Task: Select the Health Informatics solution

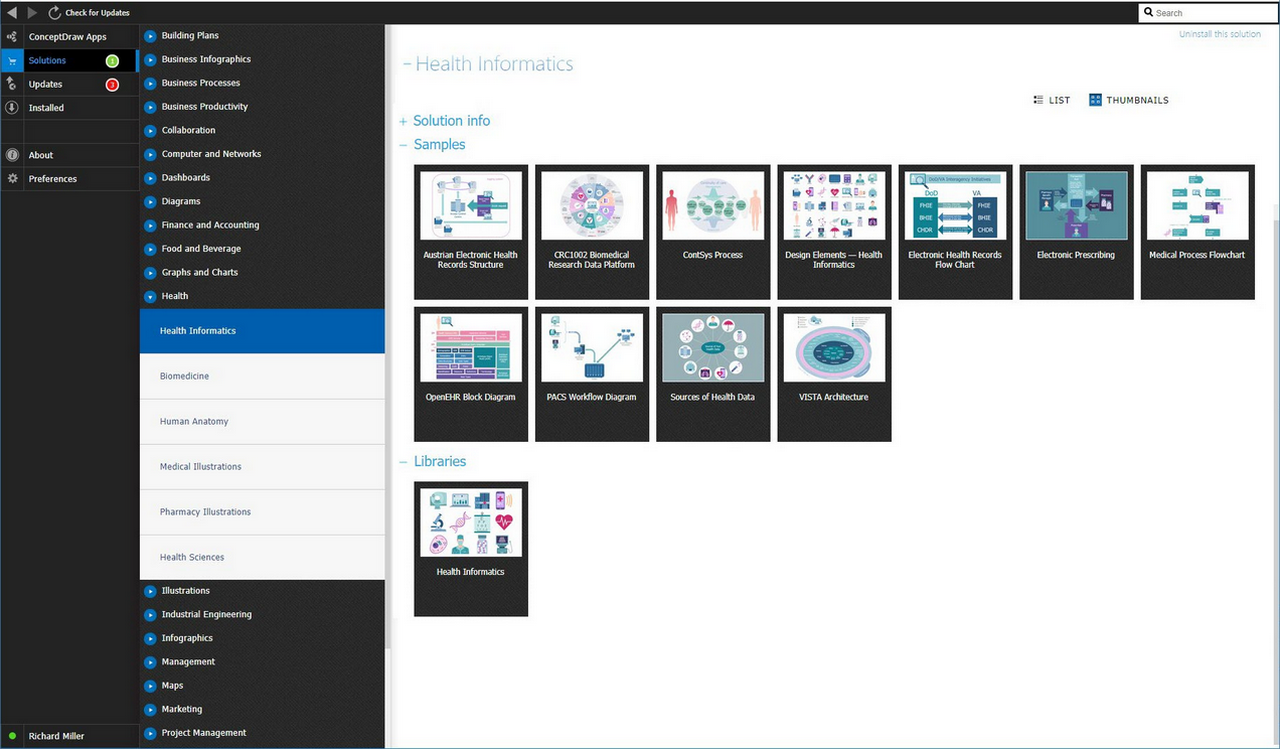Action: (x=262, y=331)
